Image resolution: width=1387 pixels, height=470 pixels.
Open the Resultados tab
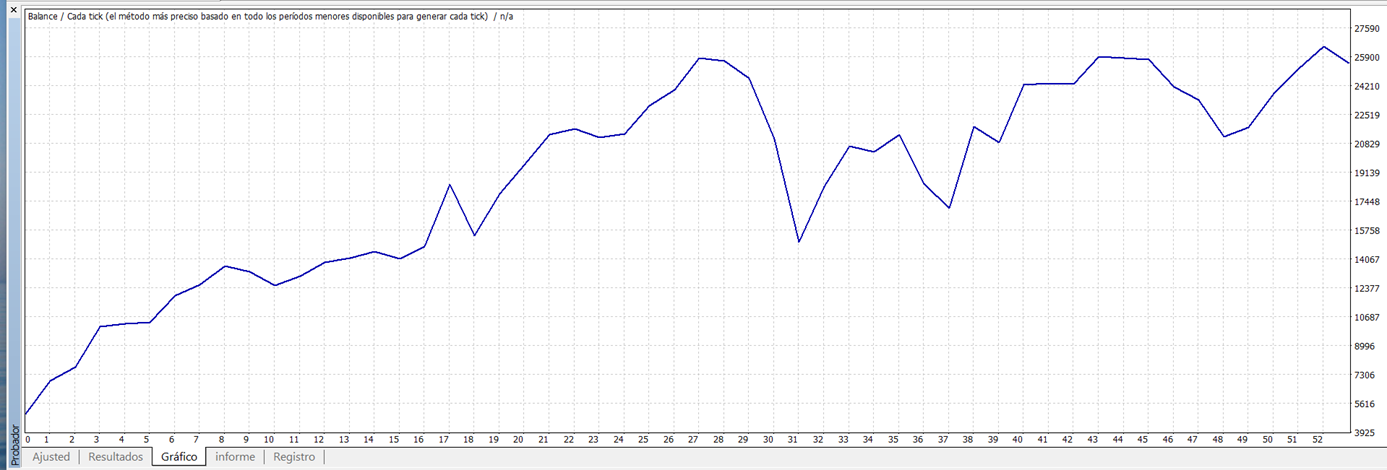click(x=116, y=457)
